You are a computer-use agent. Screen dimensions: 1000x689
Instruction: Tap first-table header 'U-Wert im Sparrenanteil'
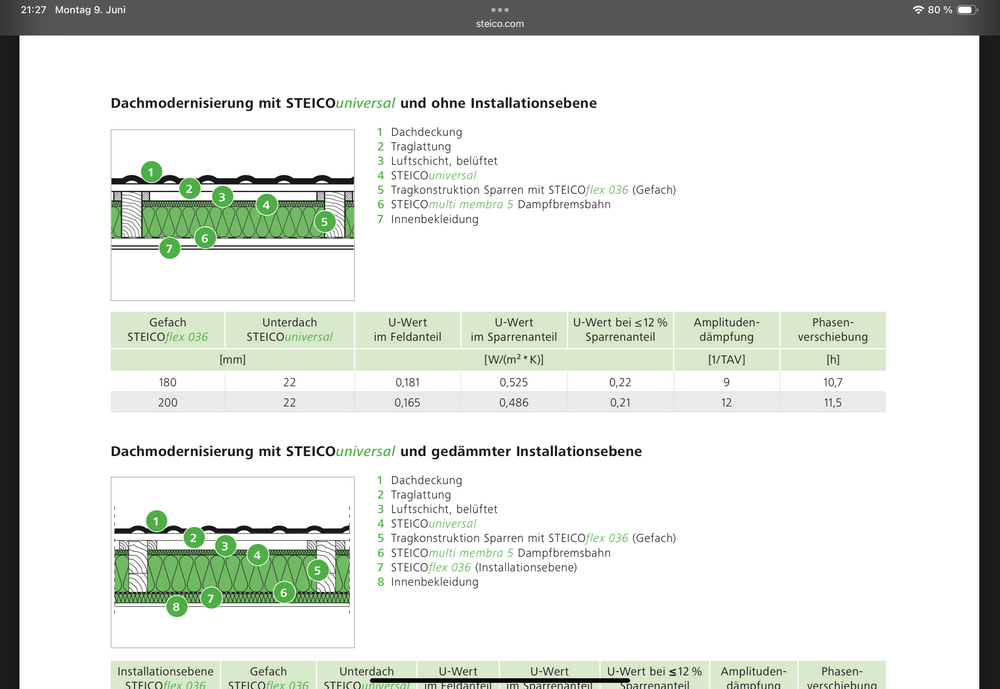pyautogui.click(x=514, y=330)
